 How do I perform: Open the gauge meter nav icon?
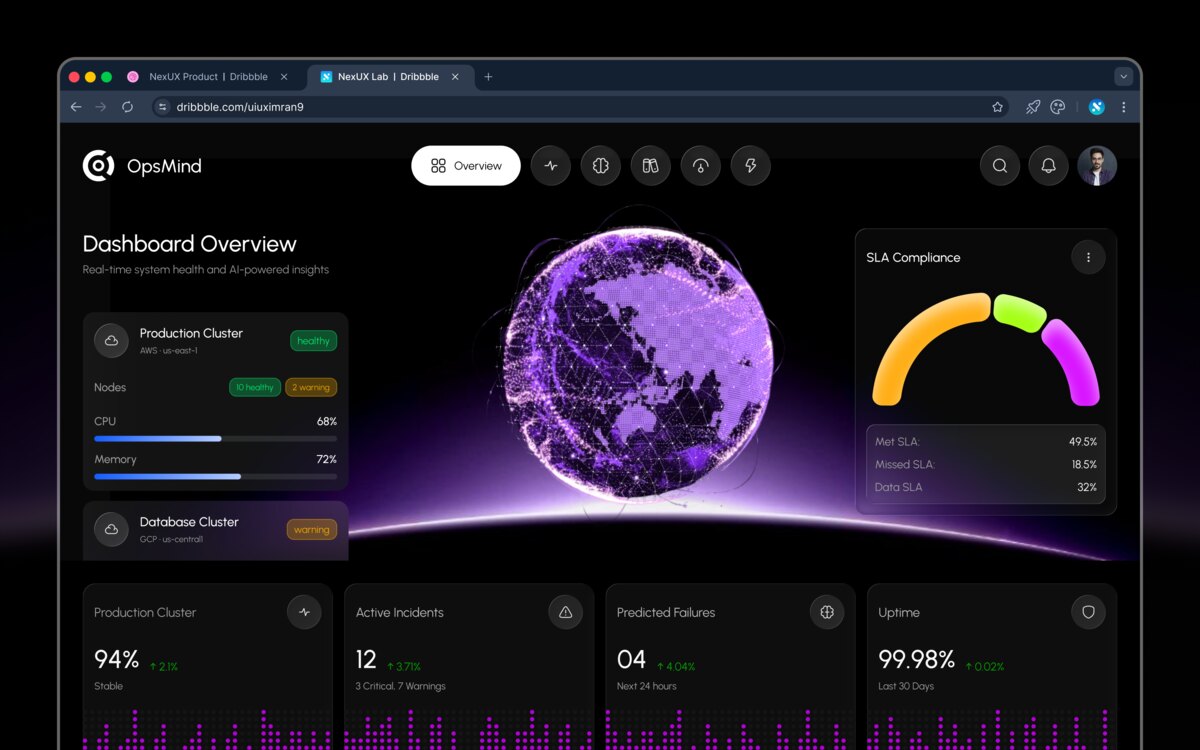[701, 166]
